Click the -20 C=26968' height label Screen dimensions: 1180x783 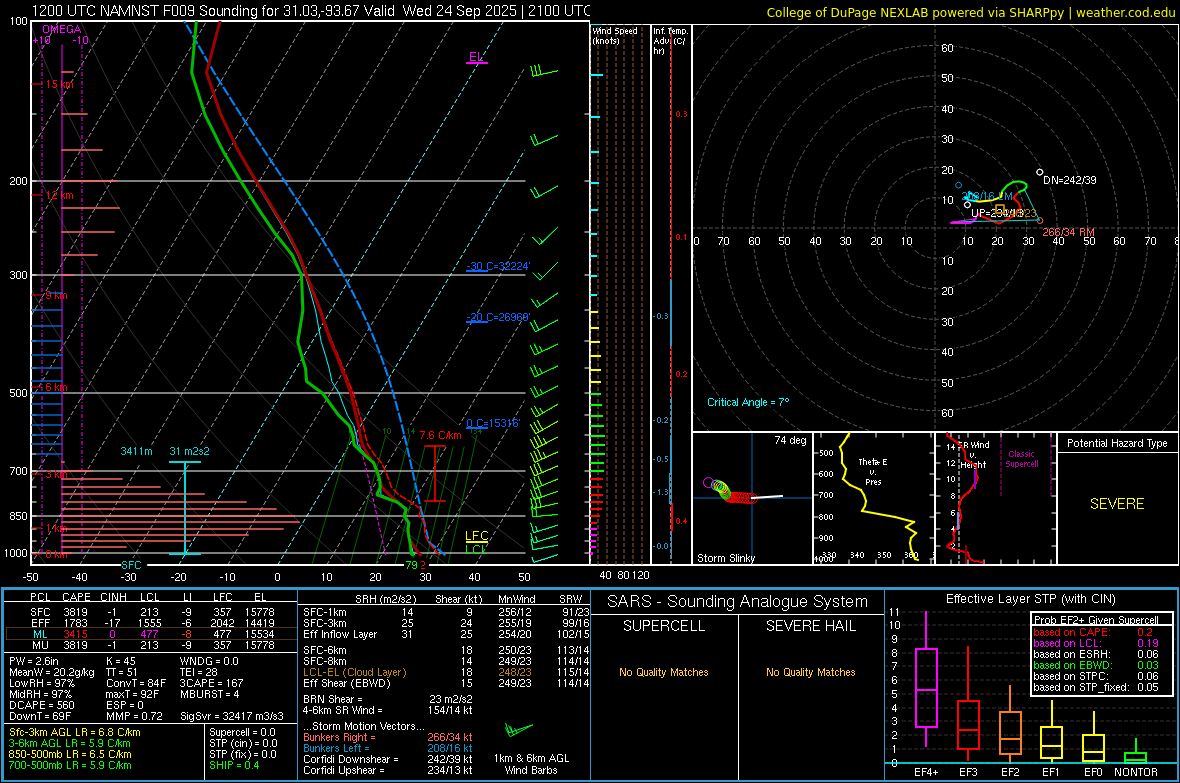[498, 317]
